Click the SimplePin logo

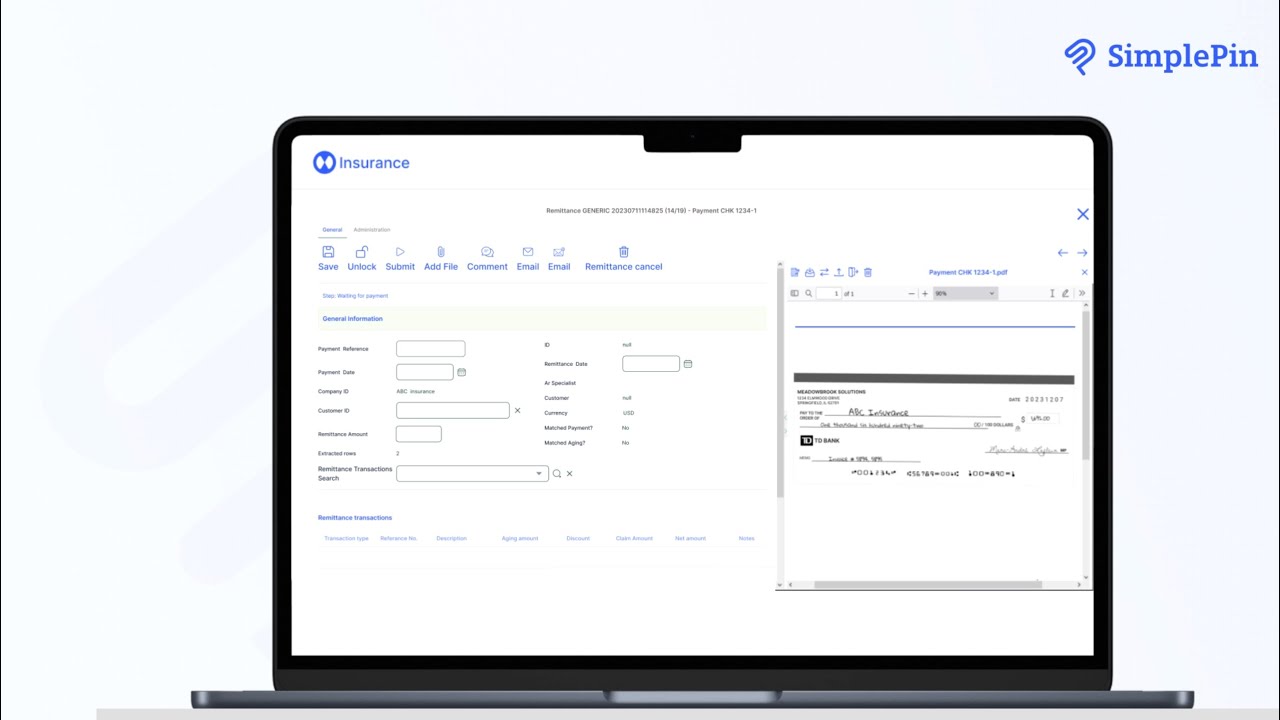pos(1160,56)
